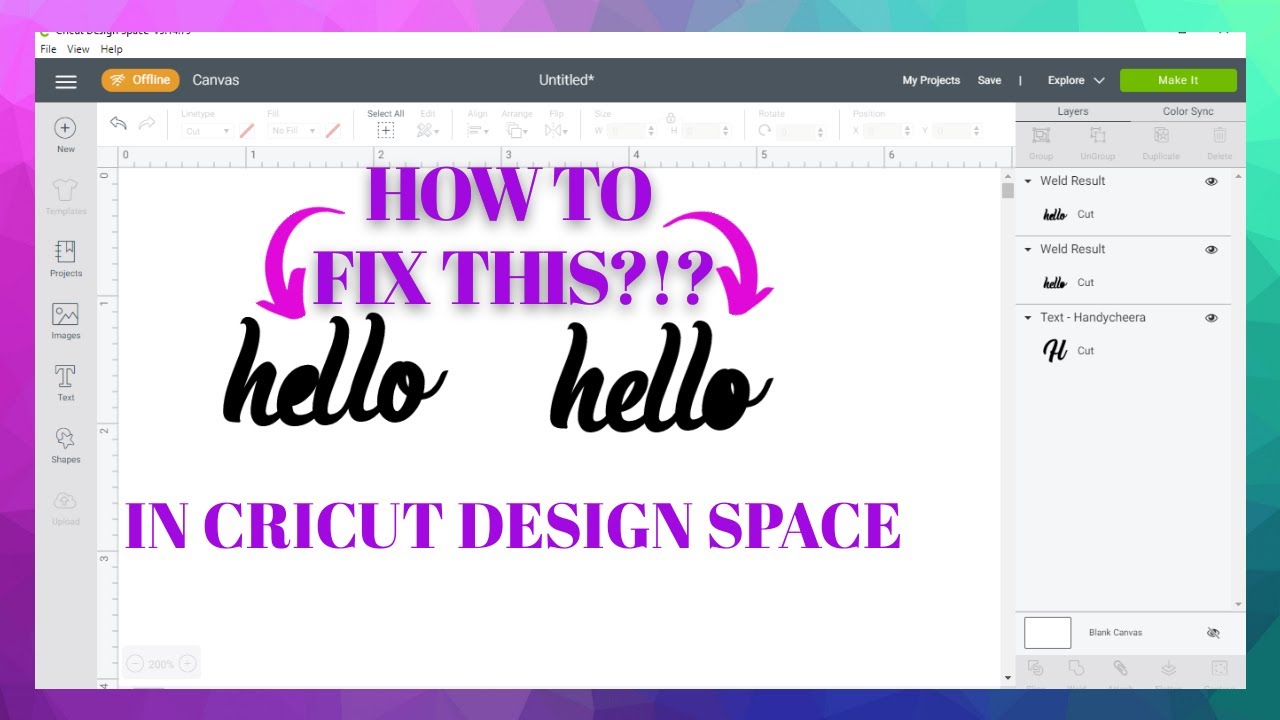Open the Help menu
This screenshot has height=720, width=1280.
click(111, 49)
